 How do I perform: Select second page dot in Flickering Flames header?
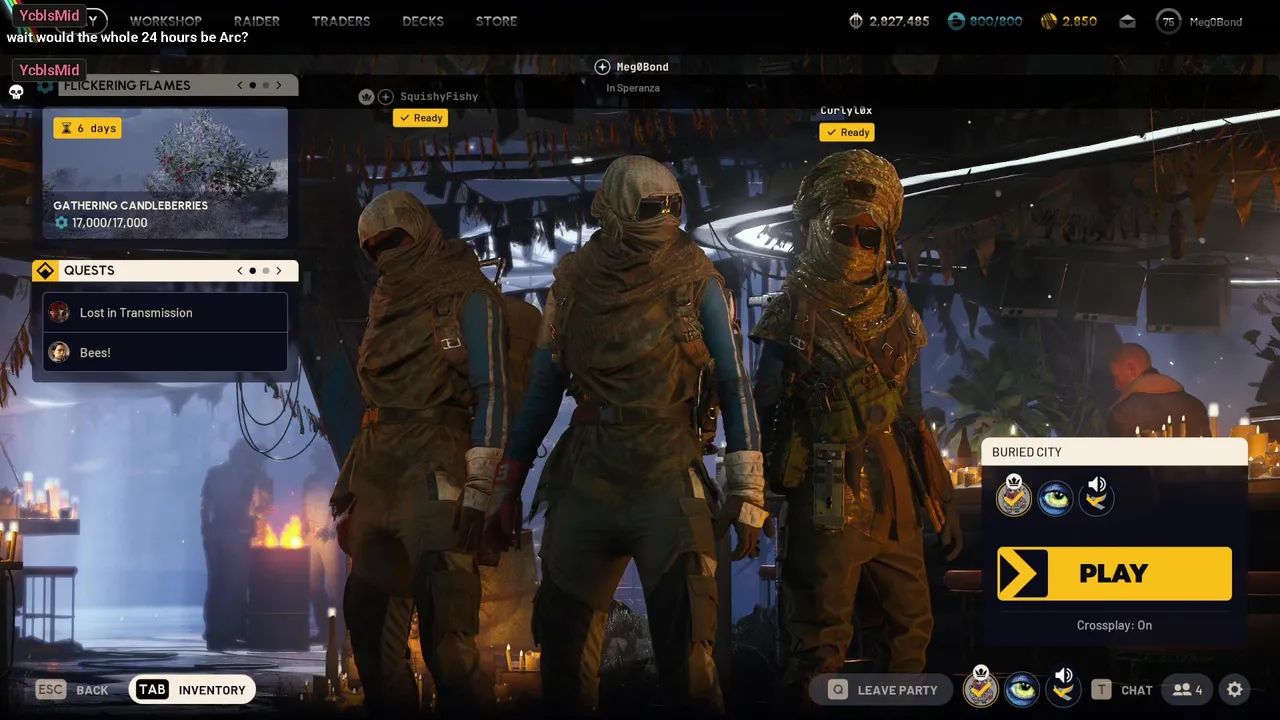pyautogui.click(x=266, y=85)
